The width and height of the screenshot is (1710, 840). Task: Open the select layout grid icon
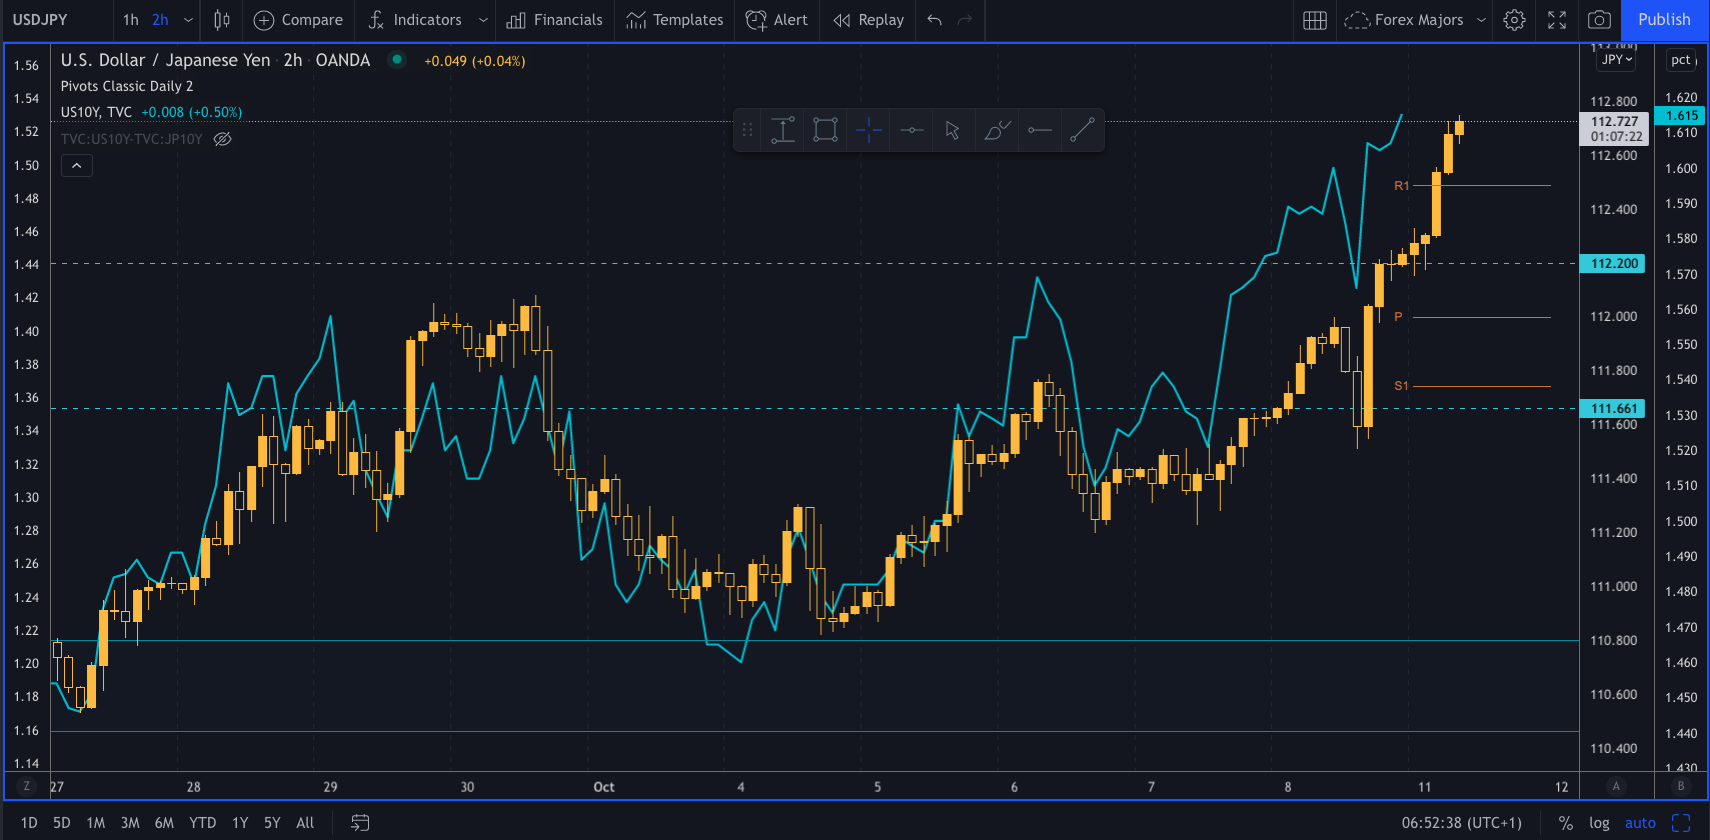pyautogui.click(x=1315, y=20)
